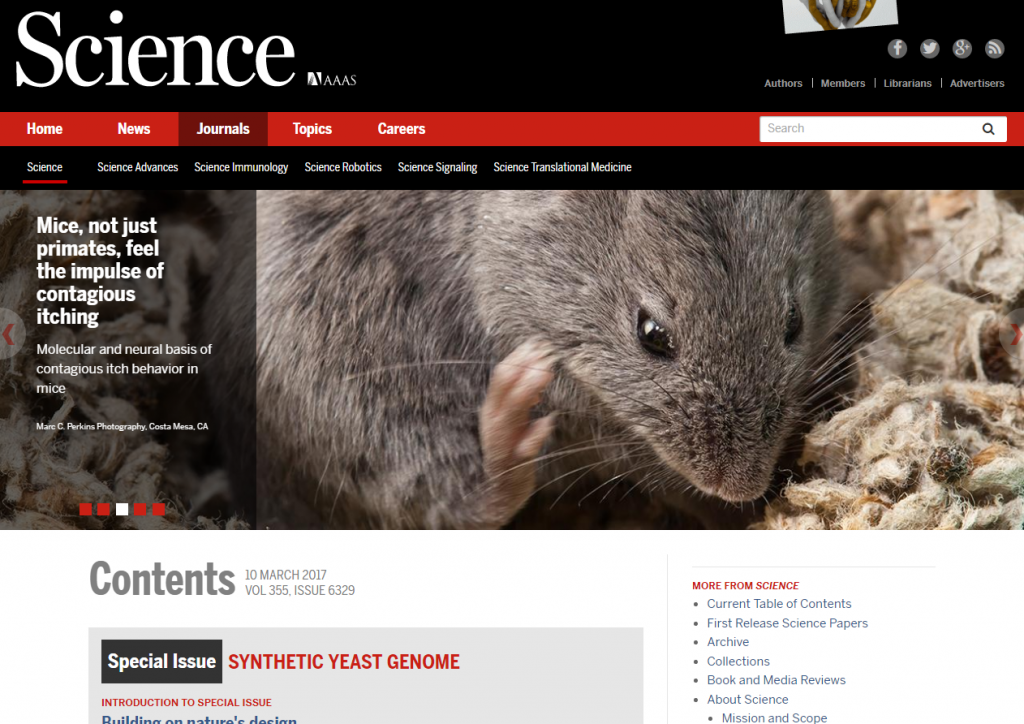
Task: Go to next carousel slide arrow
Action: pos(1014,334)
